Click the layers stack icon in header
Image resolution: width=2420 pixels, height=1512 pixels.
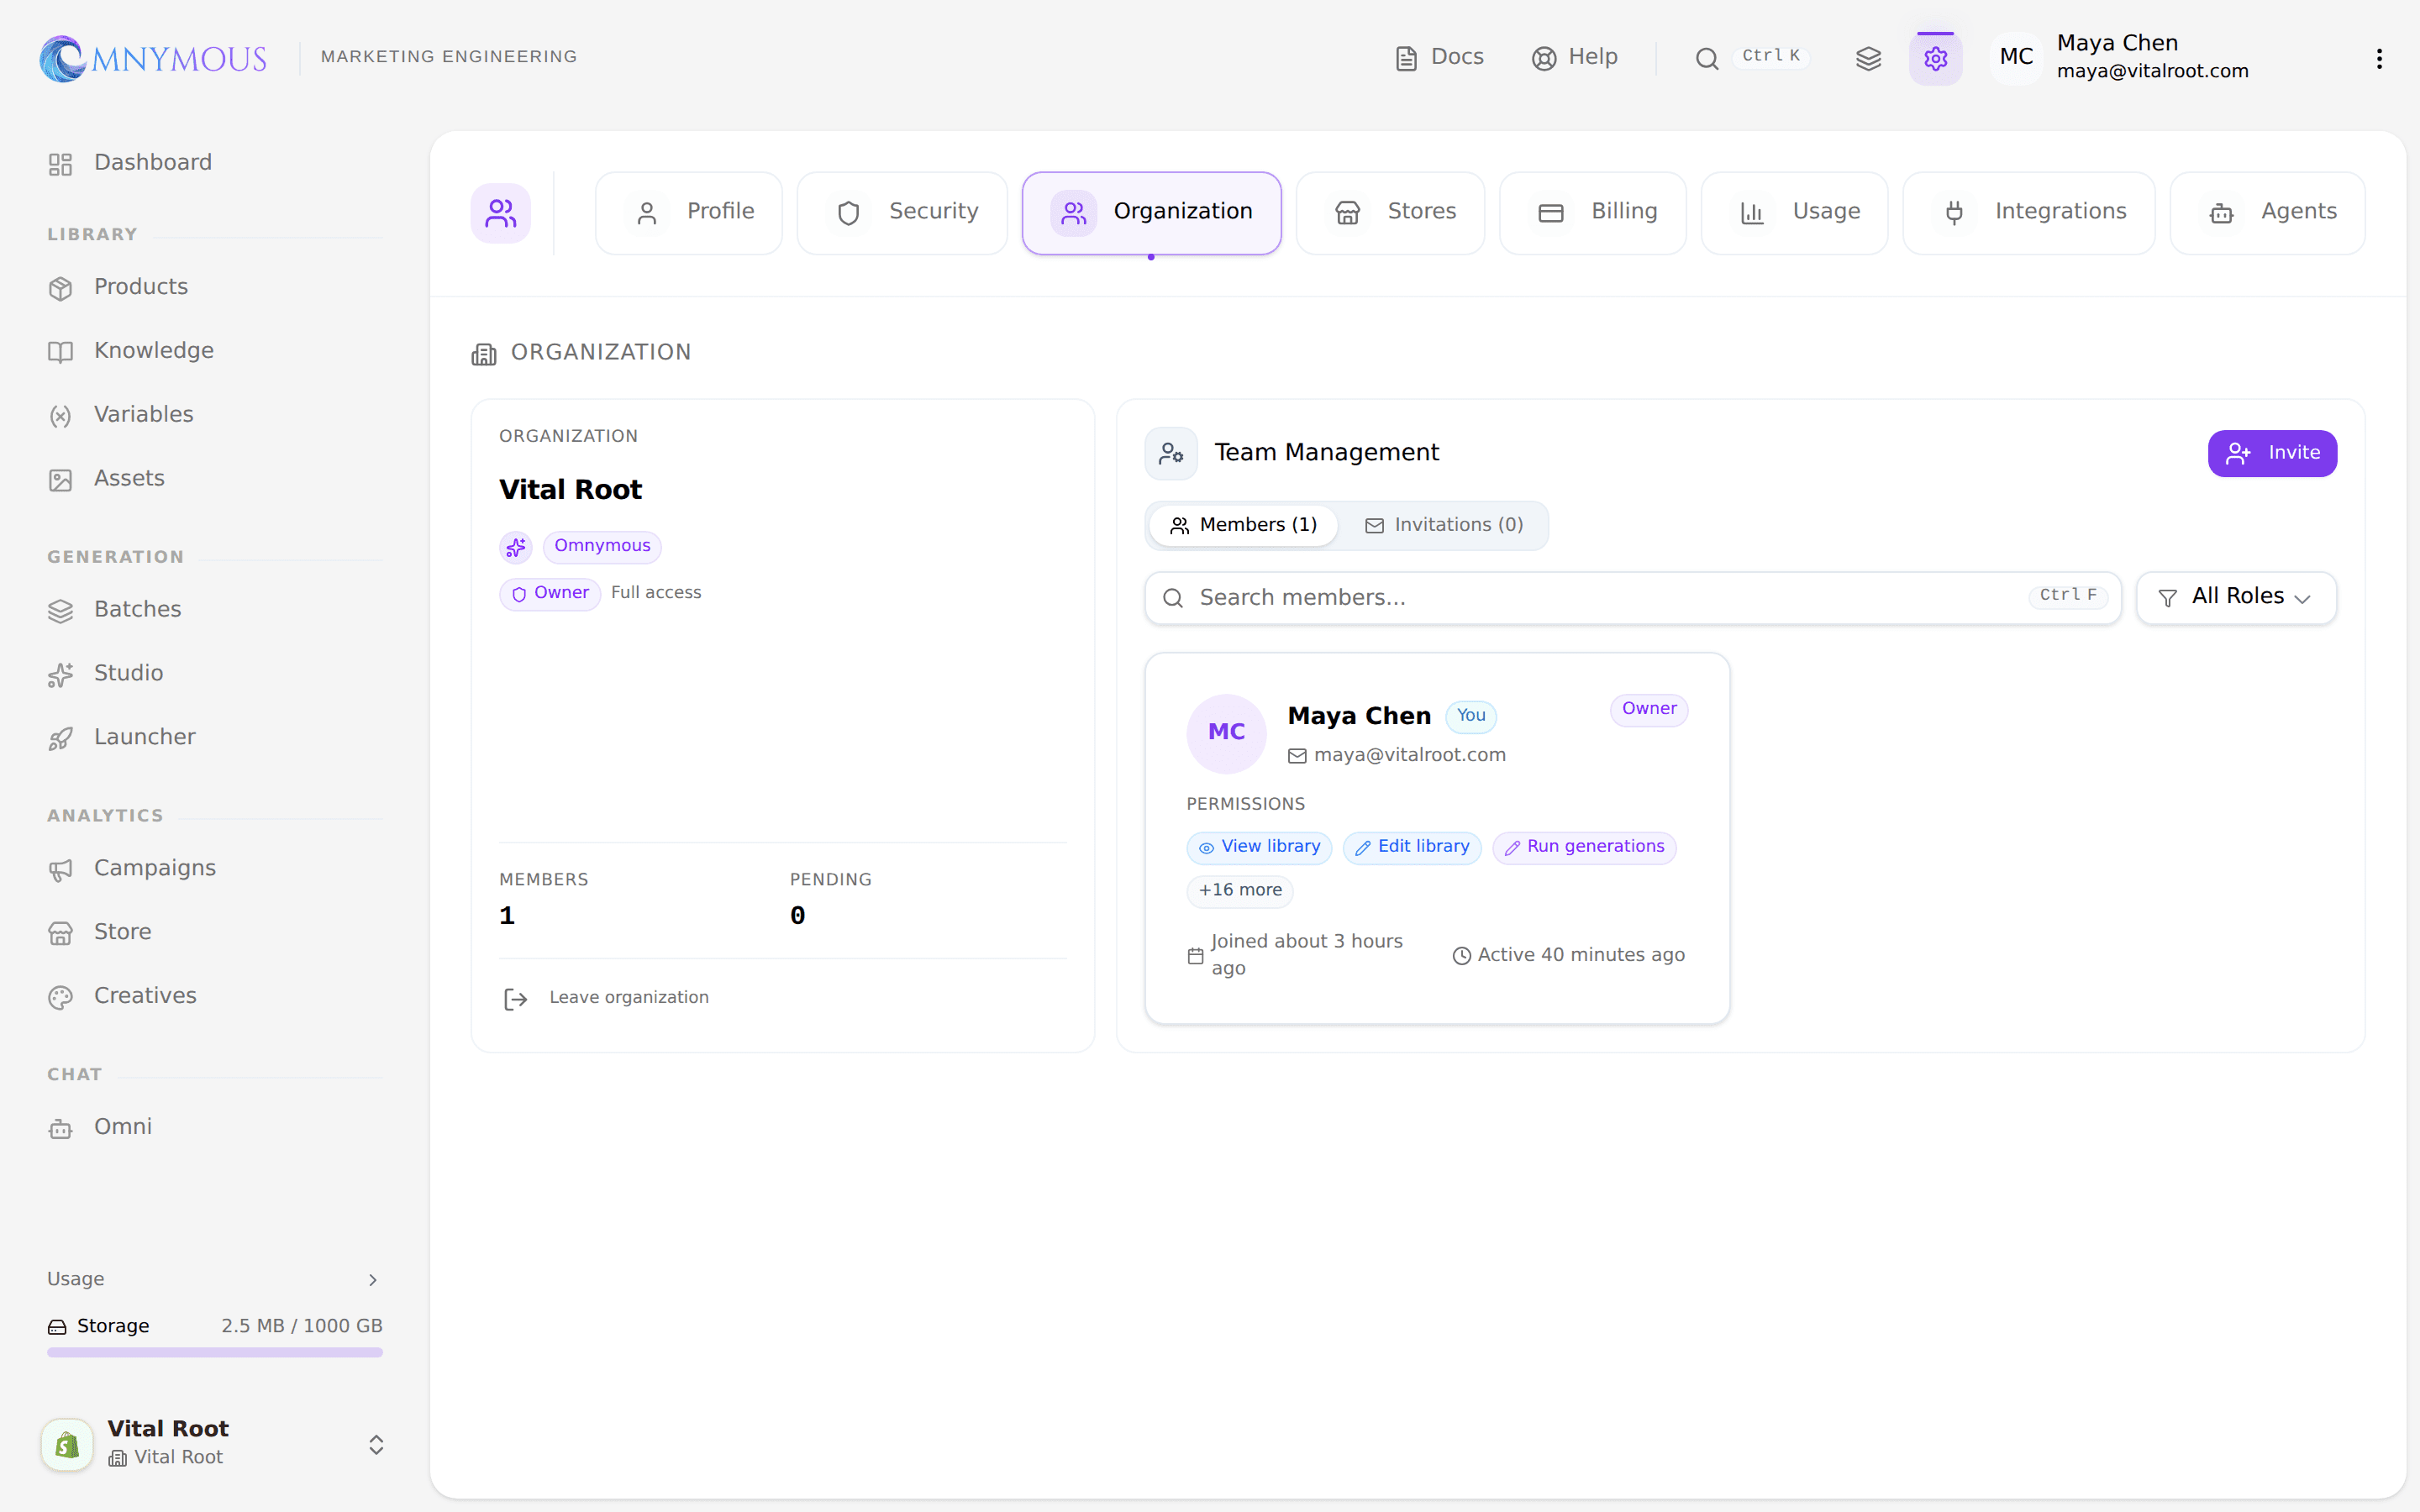[x=1868, y=58]
